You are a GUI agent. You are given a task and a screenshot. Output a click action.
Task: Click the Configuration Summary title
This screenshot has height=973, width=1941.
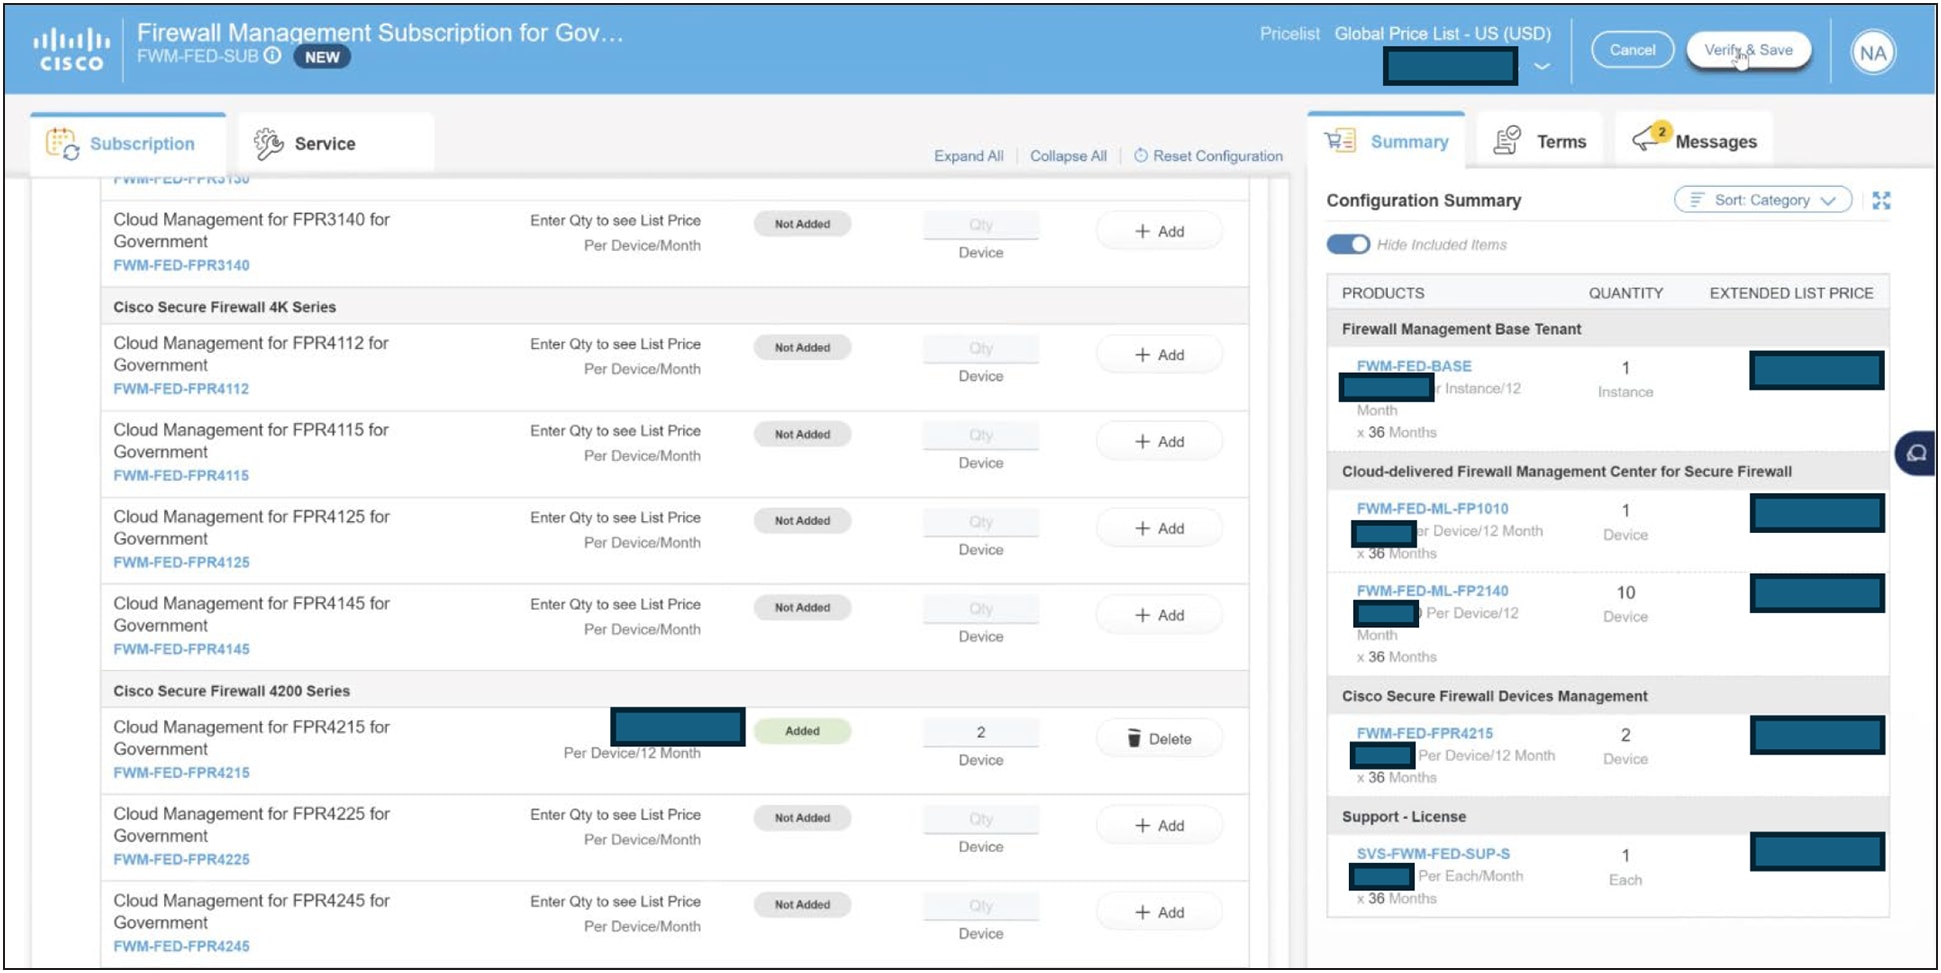(1423, 201)
